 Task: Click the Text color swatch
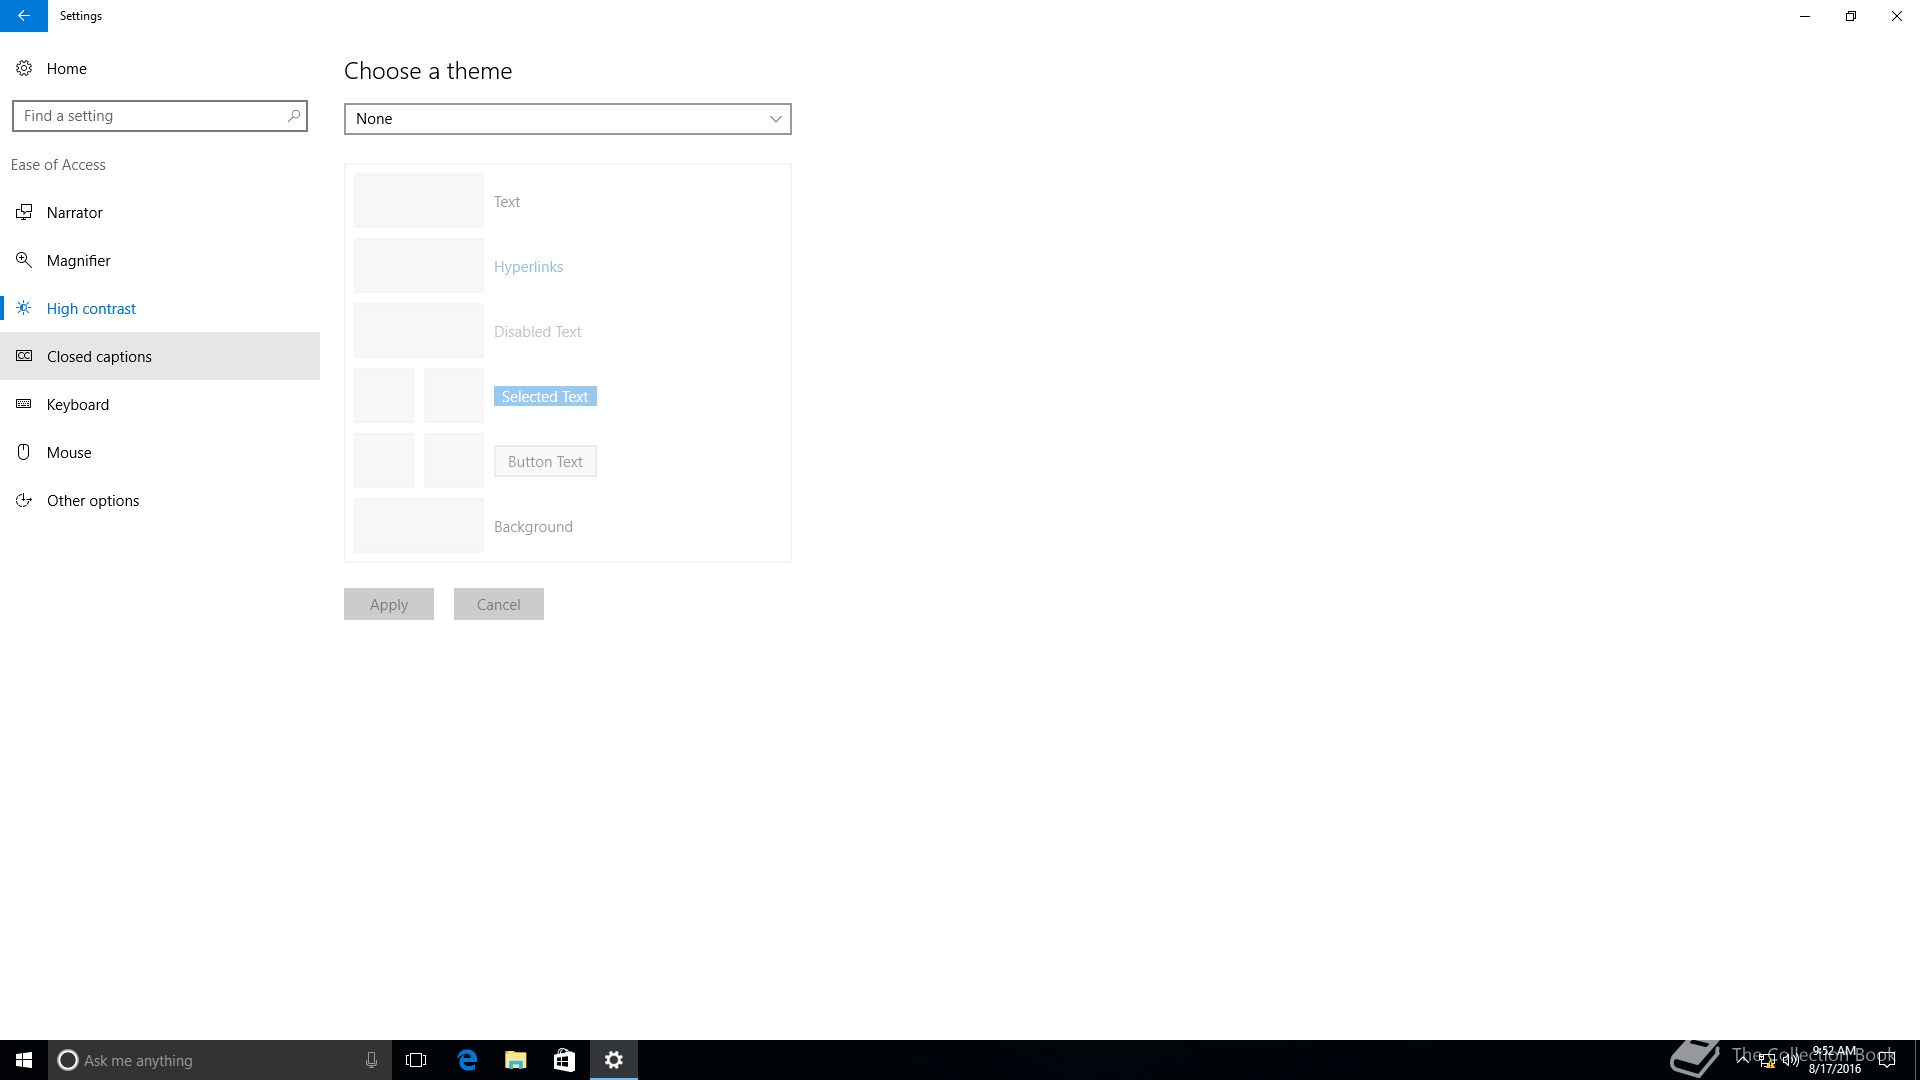point(418,201)
